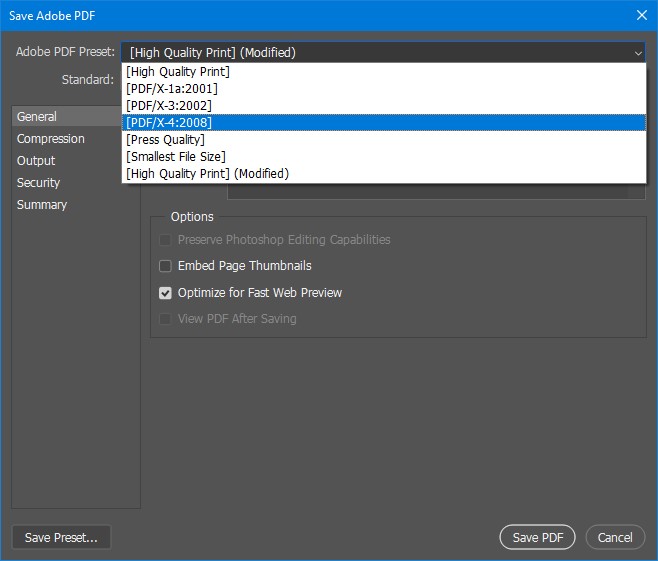Choose the [High Quality Print] preset option

click(384, 72)
